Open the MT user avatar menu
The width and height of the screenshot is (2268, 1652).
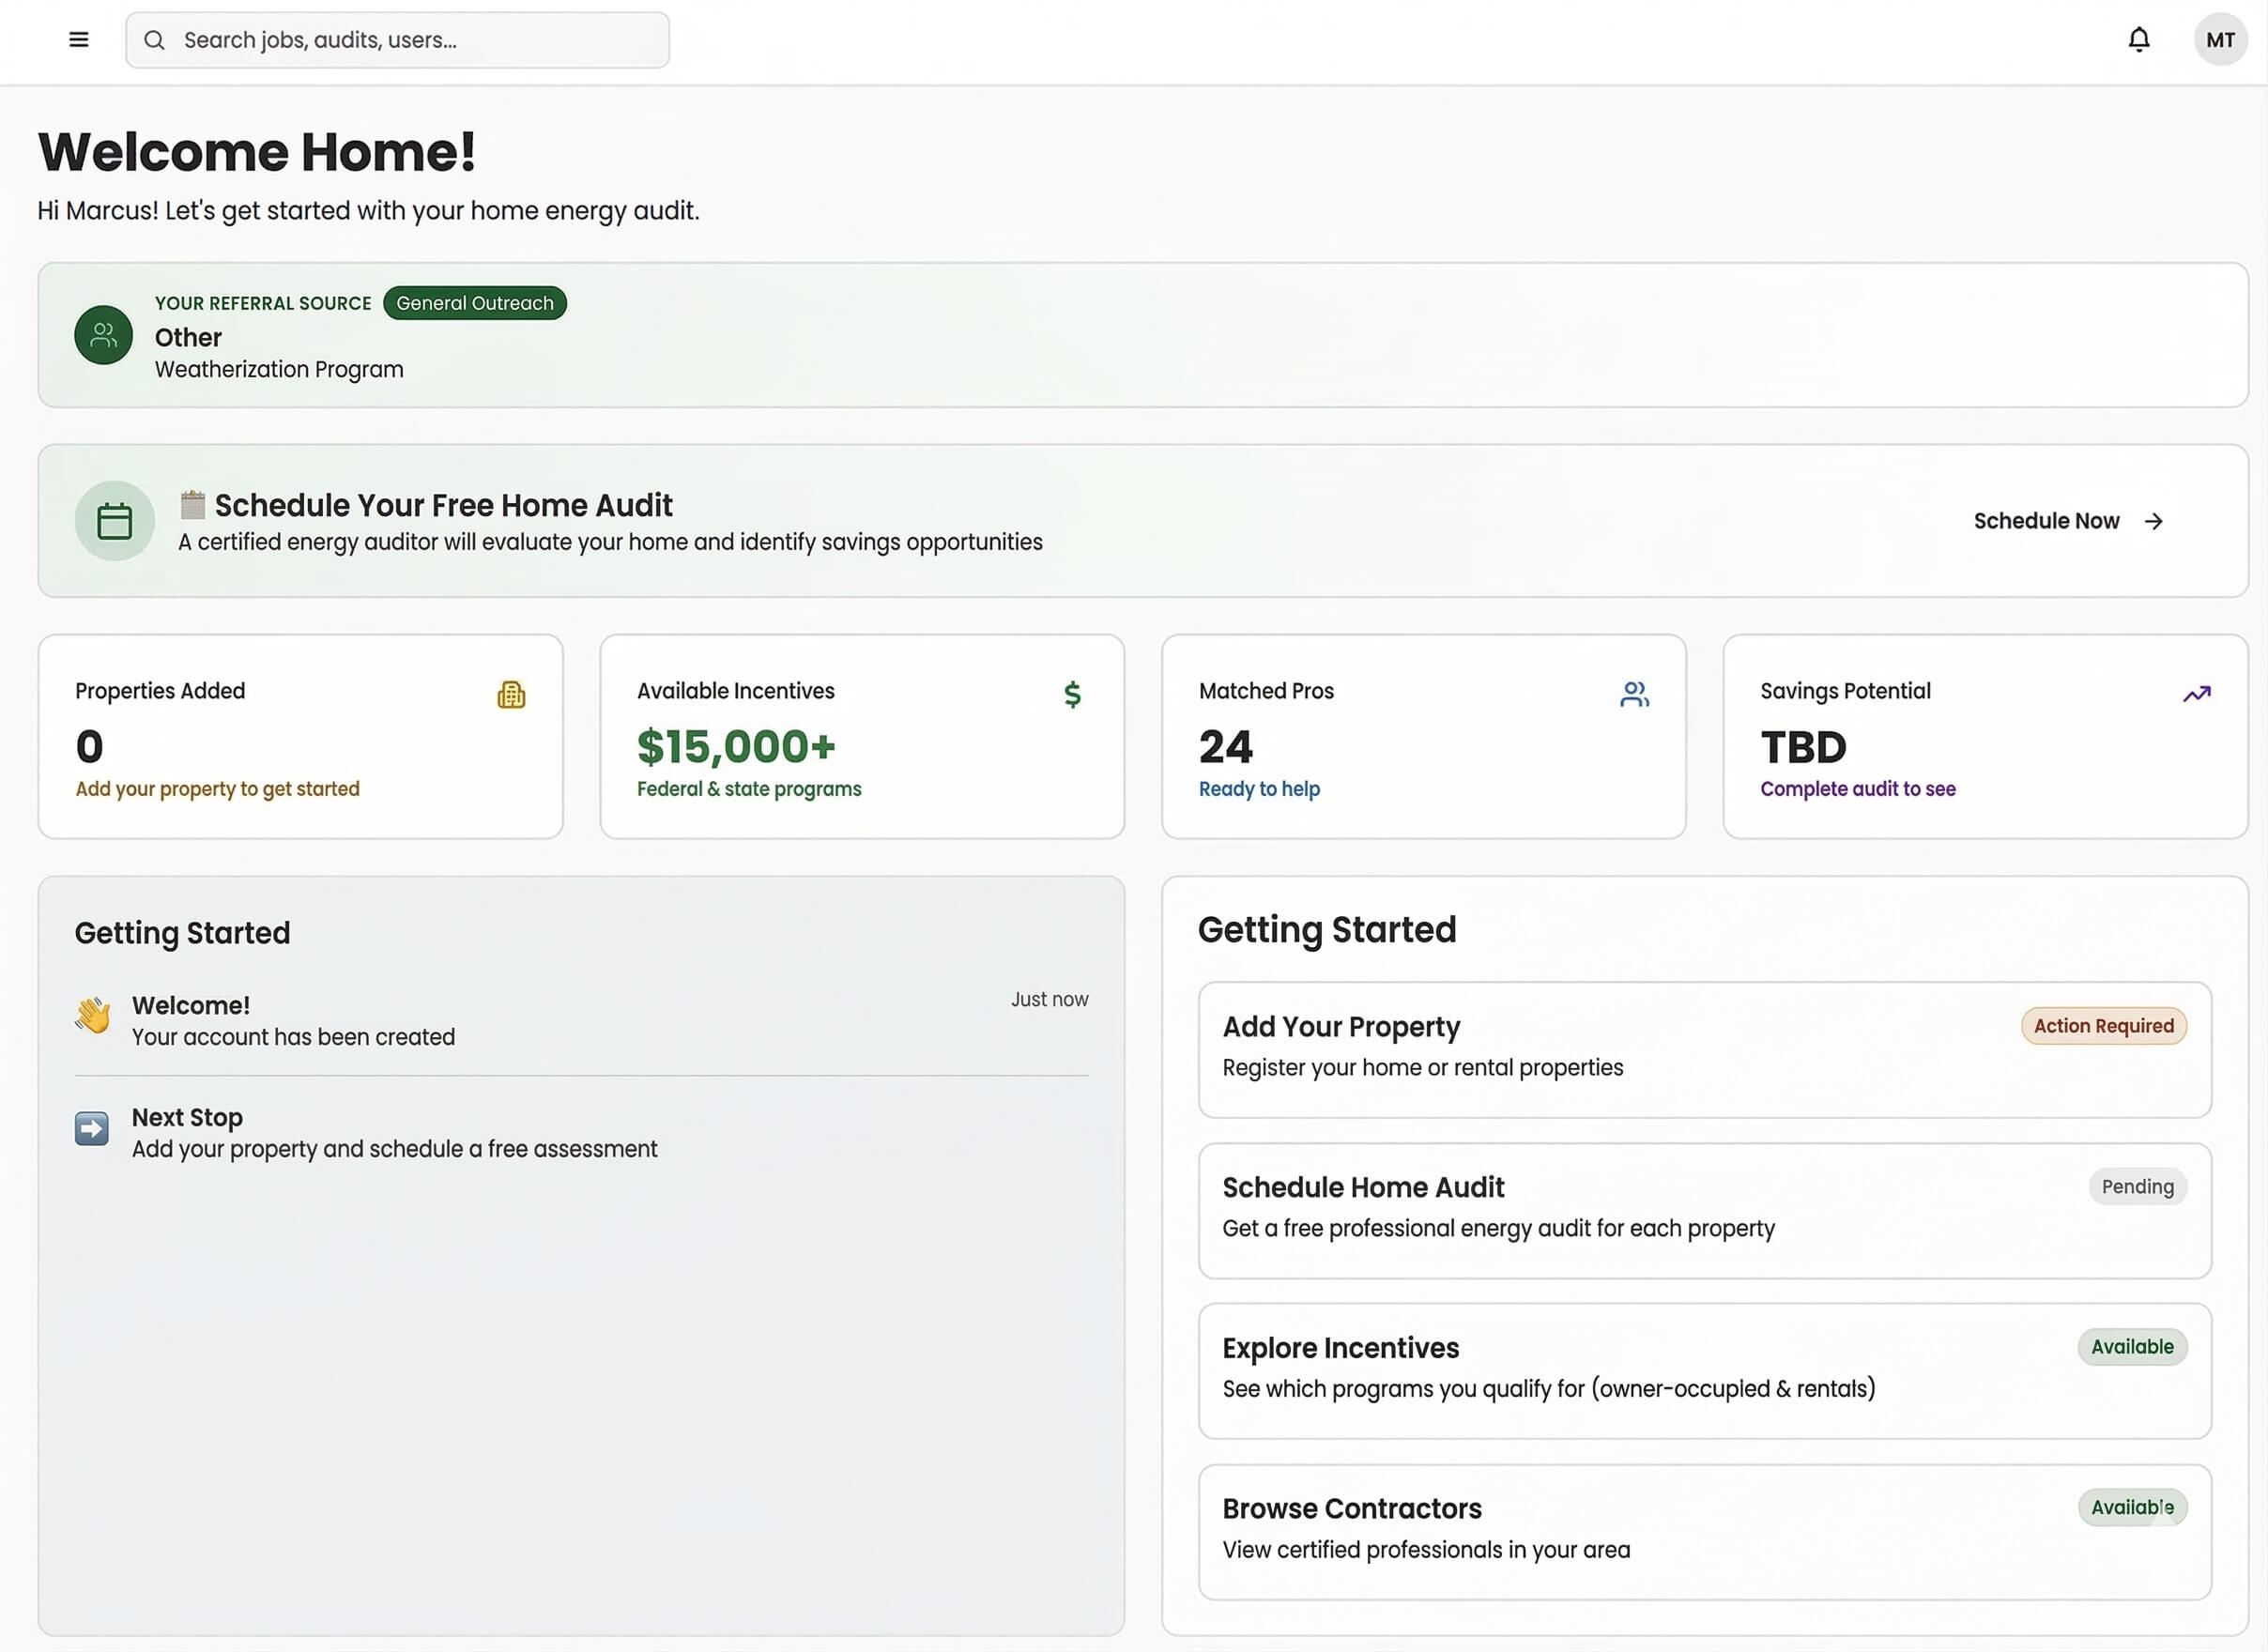pyautogui.click(x=2220, y=40)
